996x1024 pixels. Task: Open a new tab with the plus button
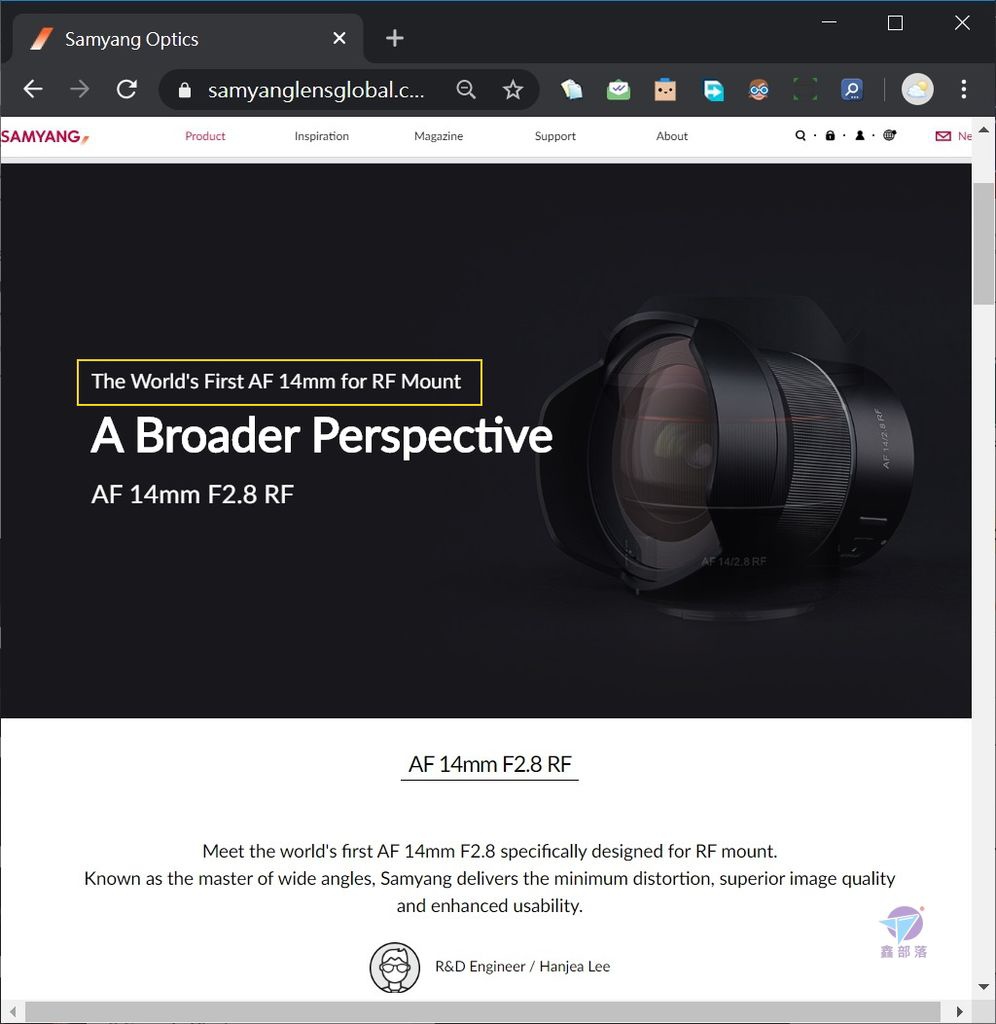tap(394, 39)
